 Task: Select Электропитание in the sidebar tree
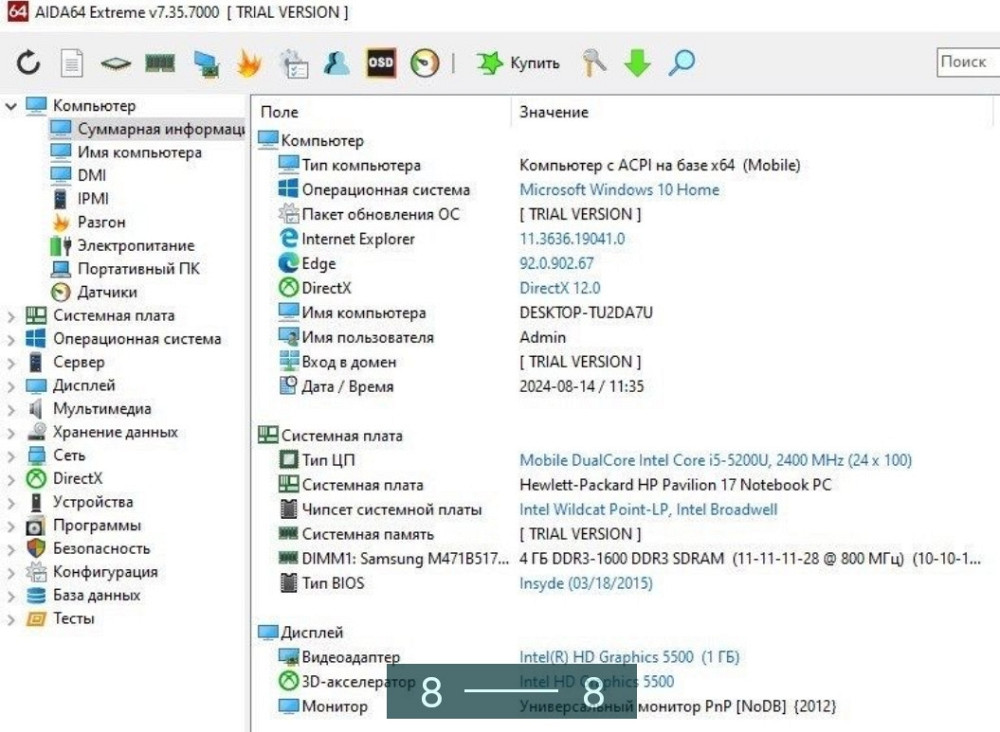pos(135,245)
